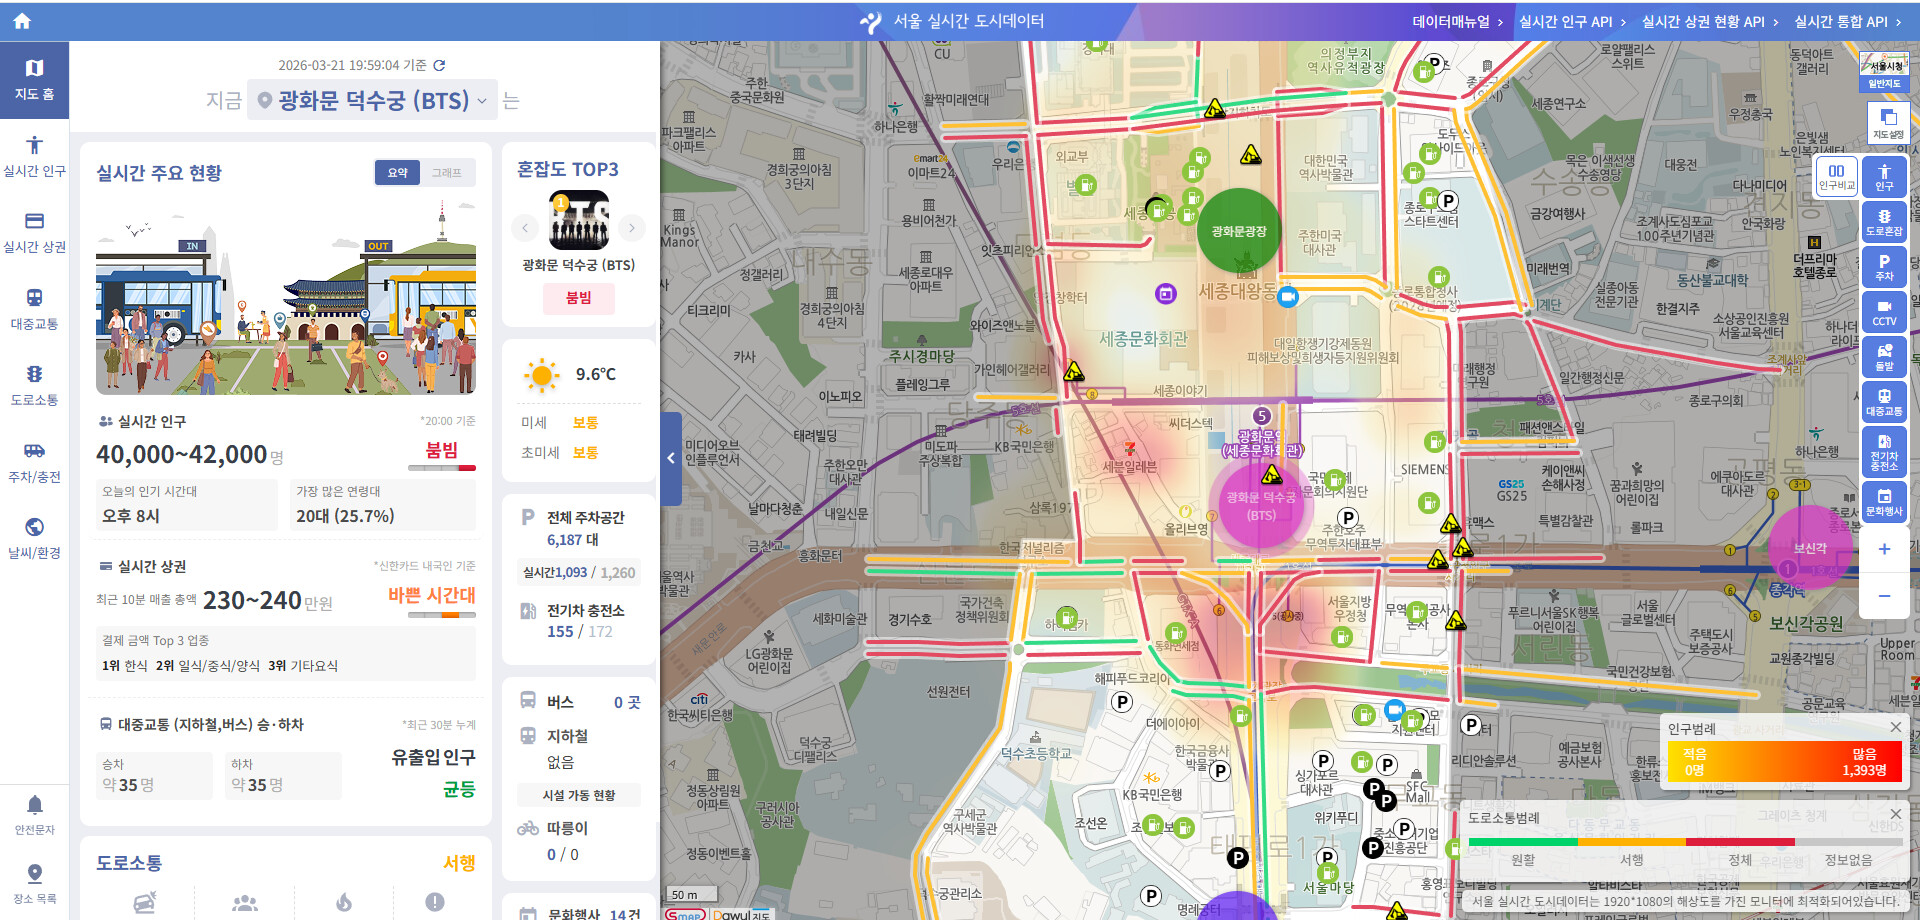Expand the 실시간 통합 API menu
1920x920 pixels.
pos(1847,21)
